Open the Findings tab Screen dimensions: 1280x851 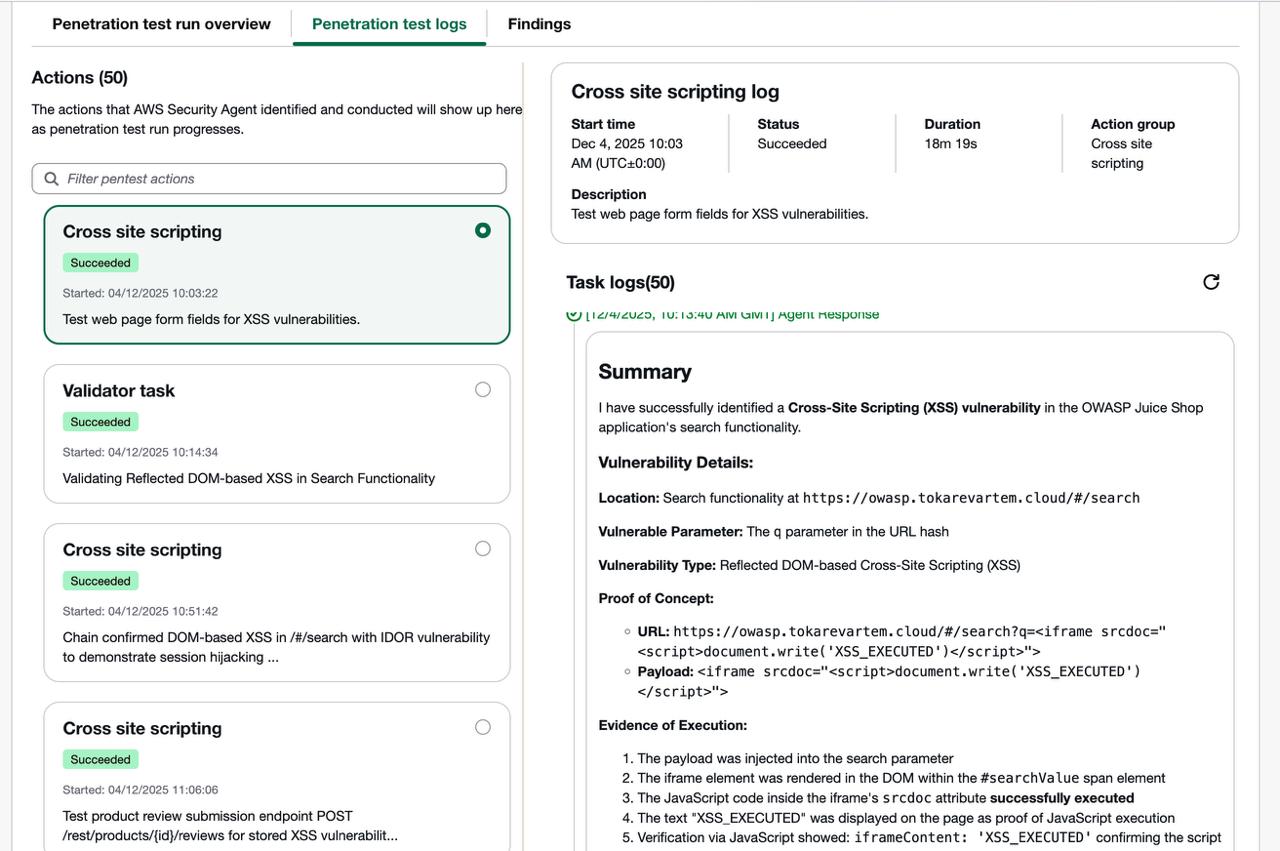point(539,24)
